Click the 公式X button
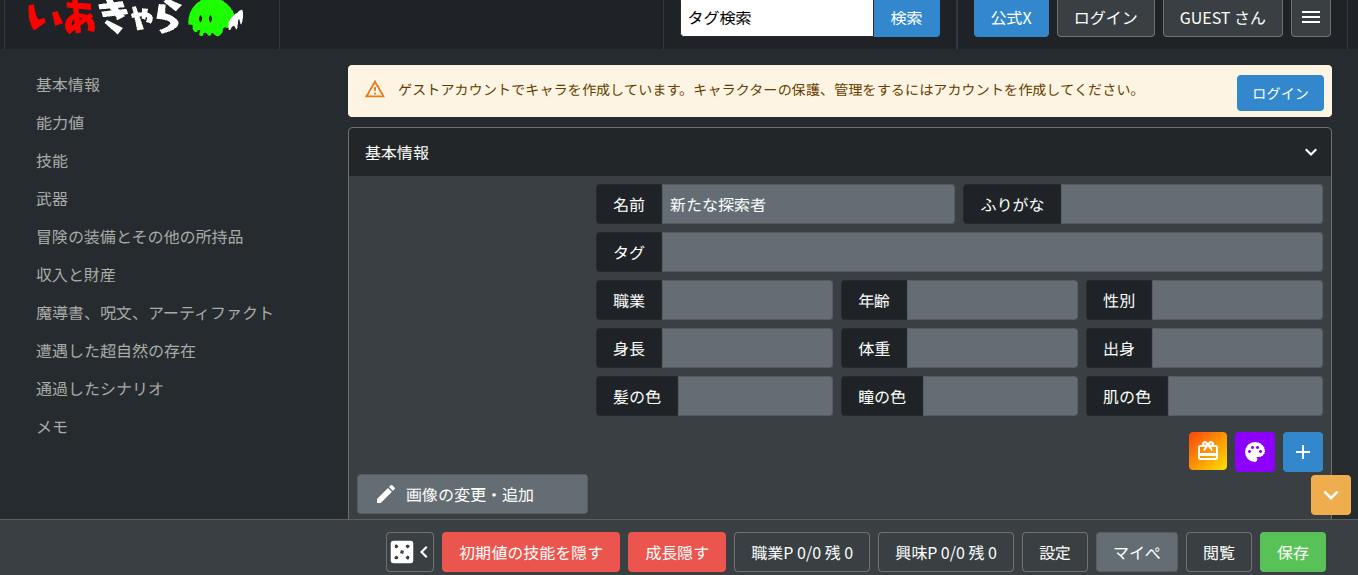Image resolution: width=1358 pixels, height=575 pixels. pyautogui.click(x=1011, y=18)
